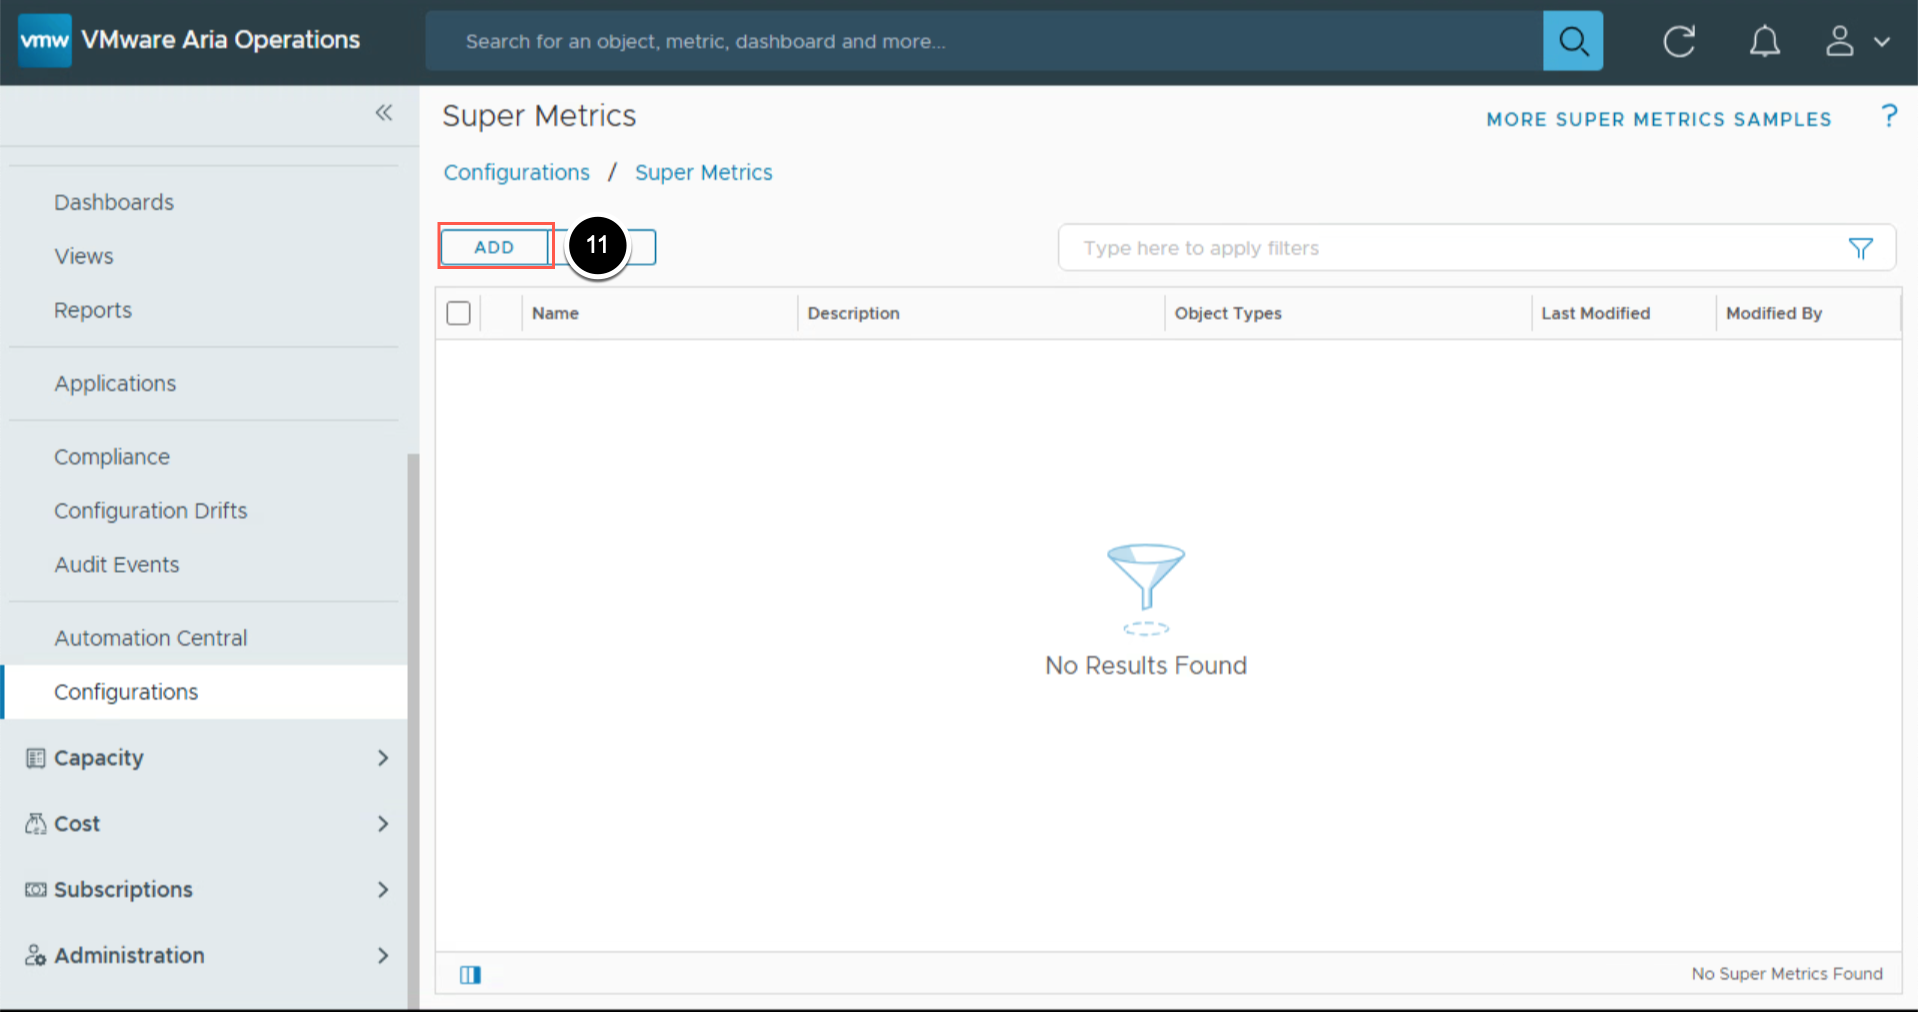Open the notifications bell
The height and width of the screenshot is (1012, 1918).
(x=1764, y=41)
